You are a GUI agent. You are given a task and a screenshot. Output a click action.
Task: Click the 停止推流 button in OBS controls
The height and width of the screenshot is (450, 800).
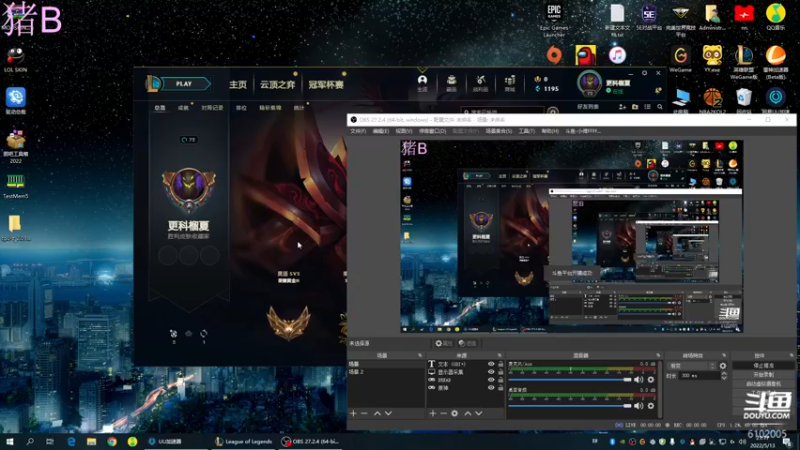coord(763,366)
